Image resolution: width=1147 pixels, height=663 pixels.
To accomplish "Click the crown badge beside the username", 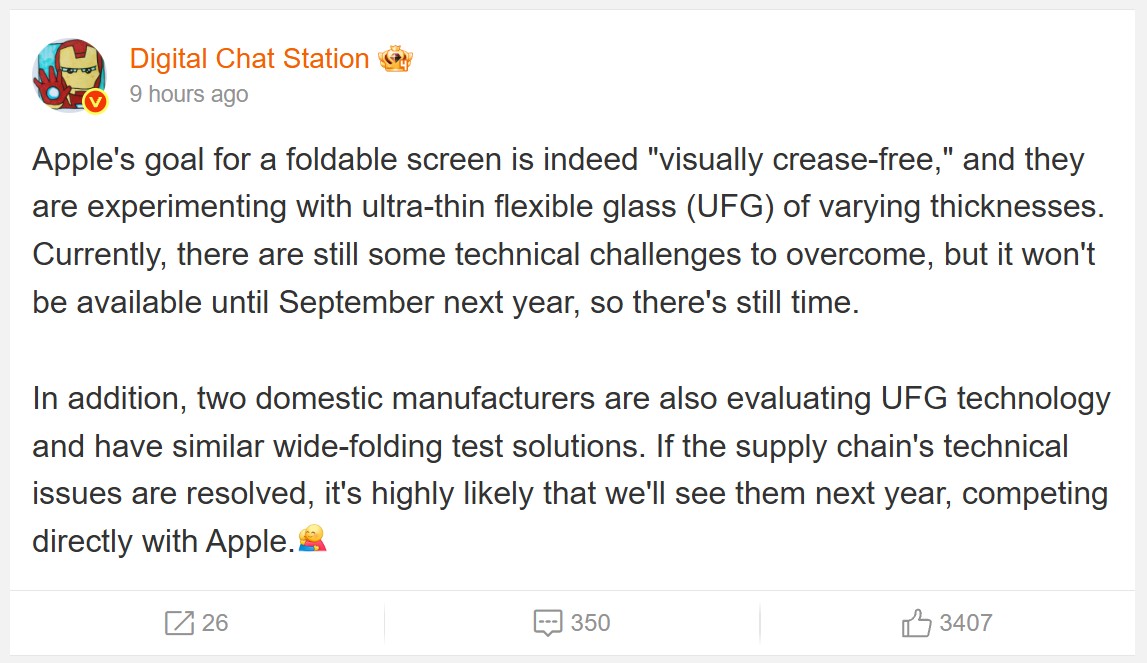I will (396, 59).
